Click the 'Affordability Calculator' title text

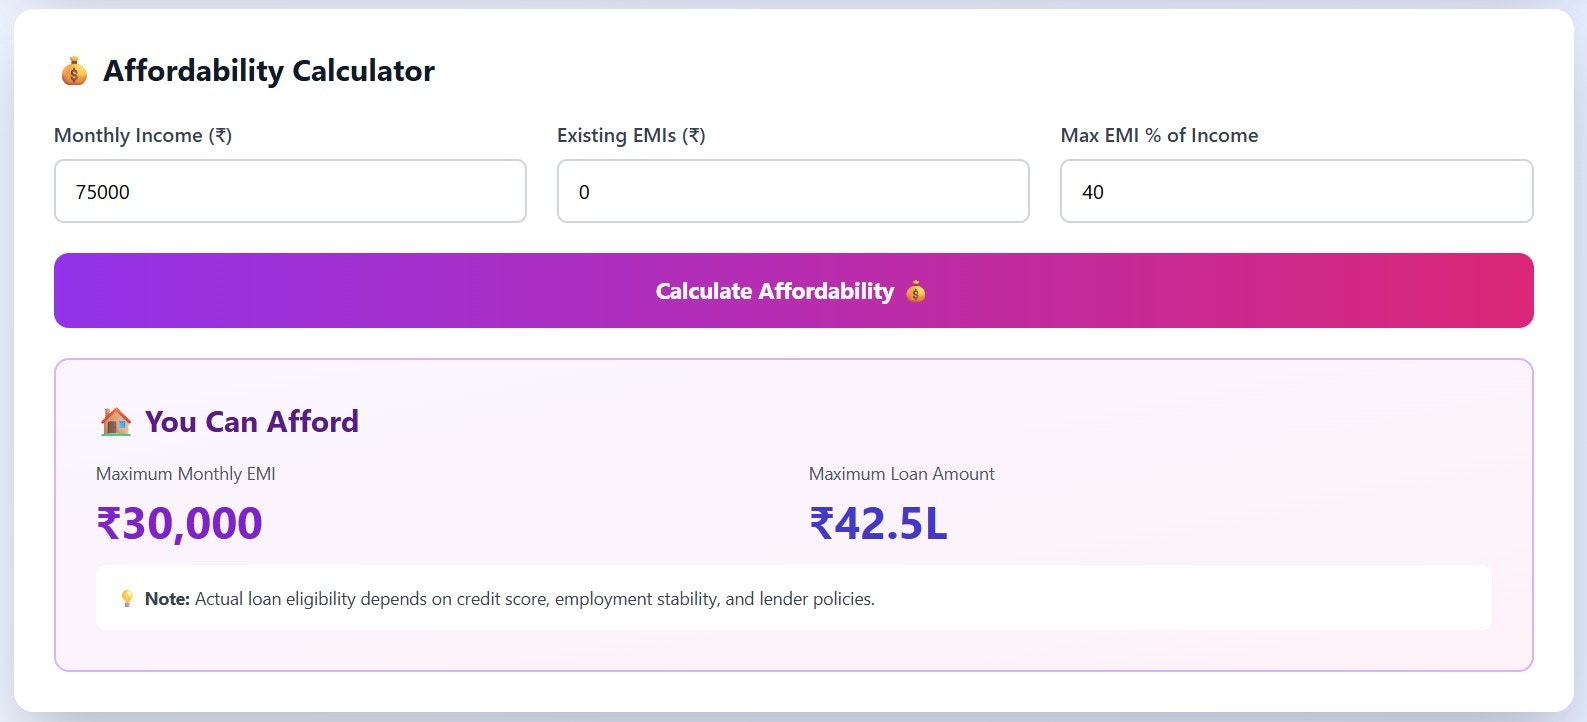click(x=269, y=70)
